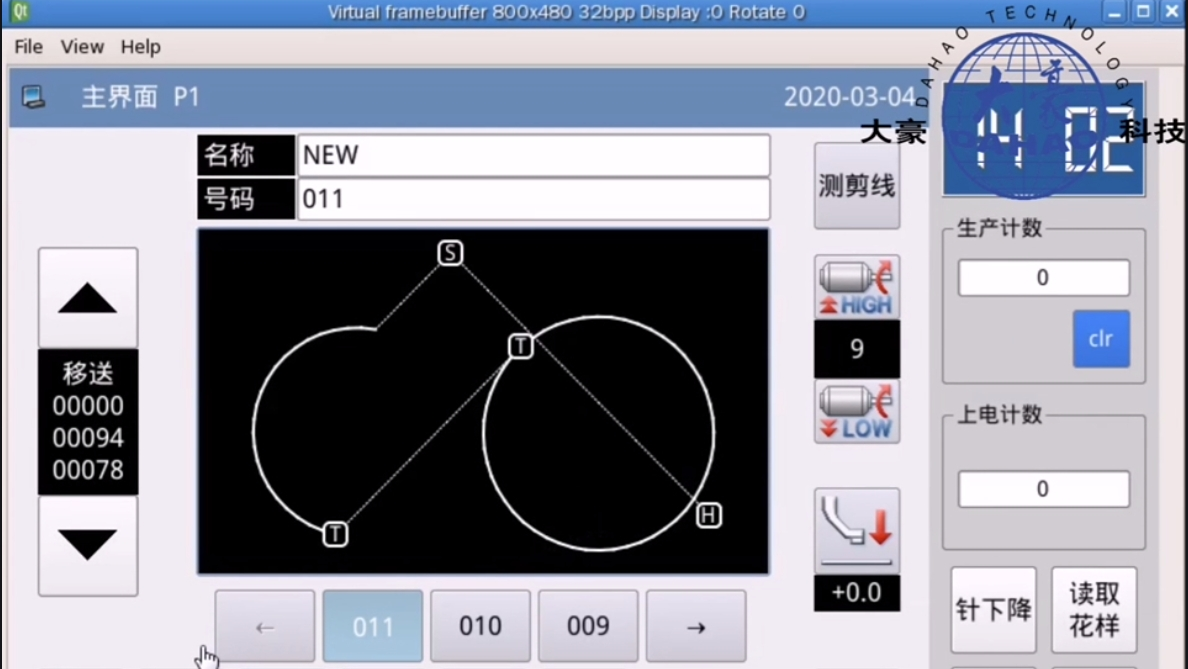Screen dimensions: 1188x669
Task: Open the File menu
Action: pos(28,47)
